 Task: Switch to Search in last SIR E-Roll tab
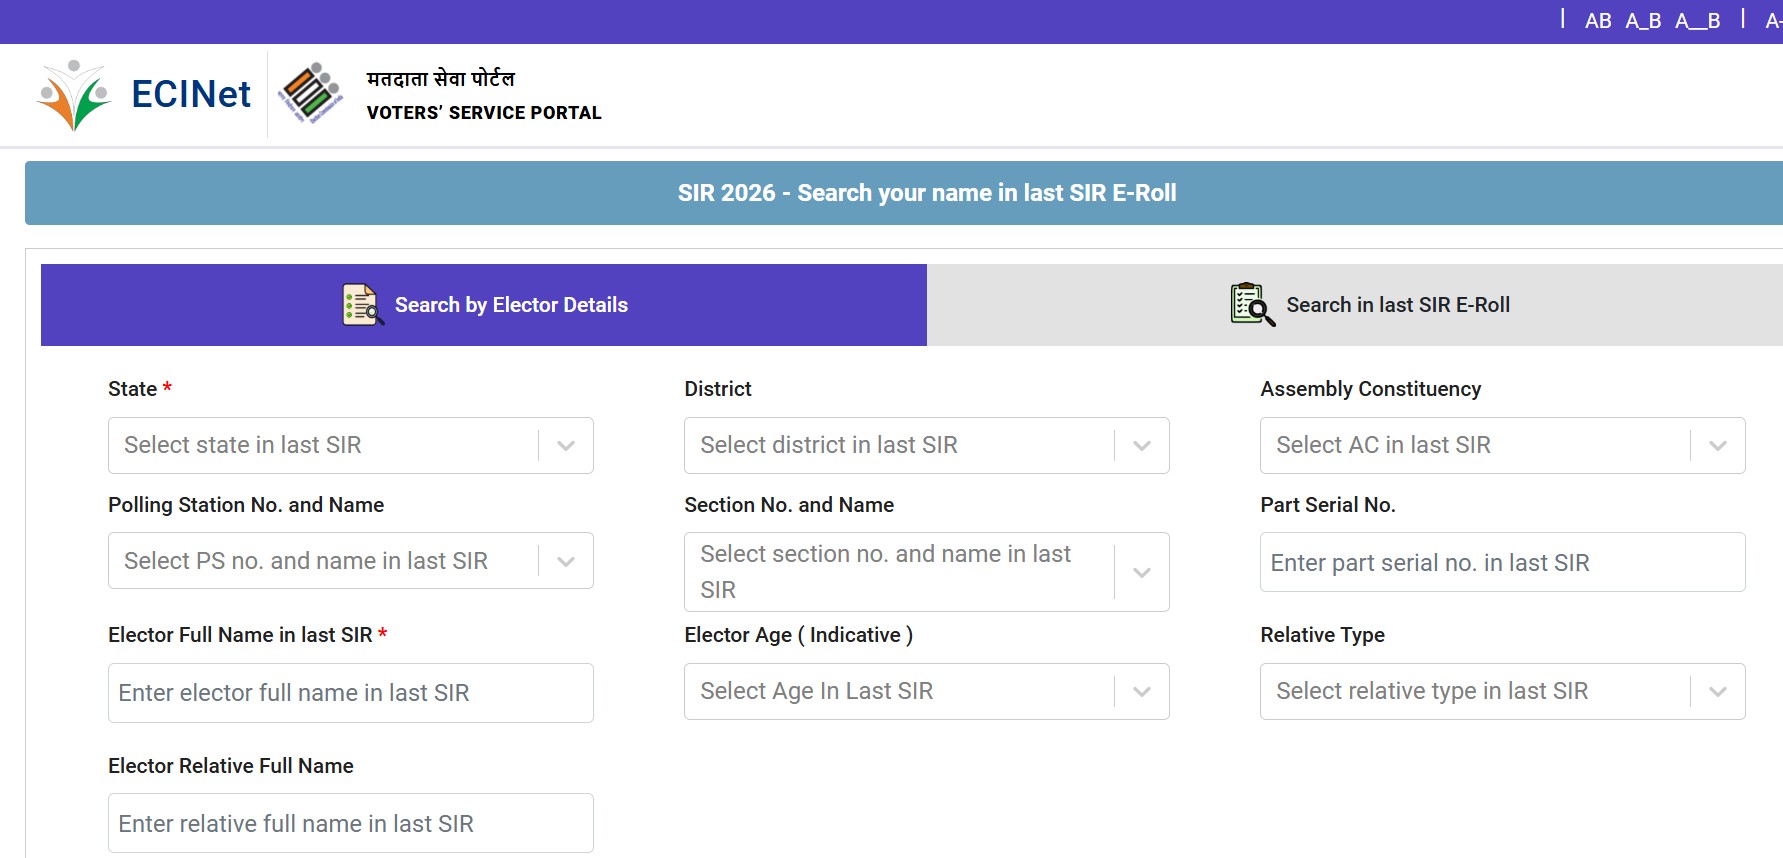pyautogui.click(x=1355, y=305)
